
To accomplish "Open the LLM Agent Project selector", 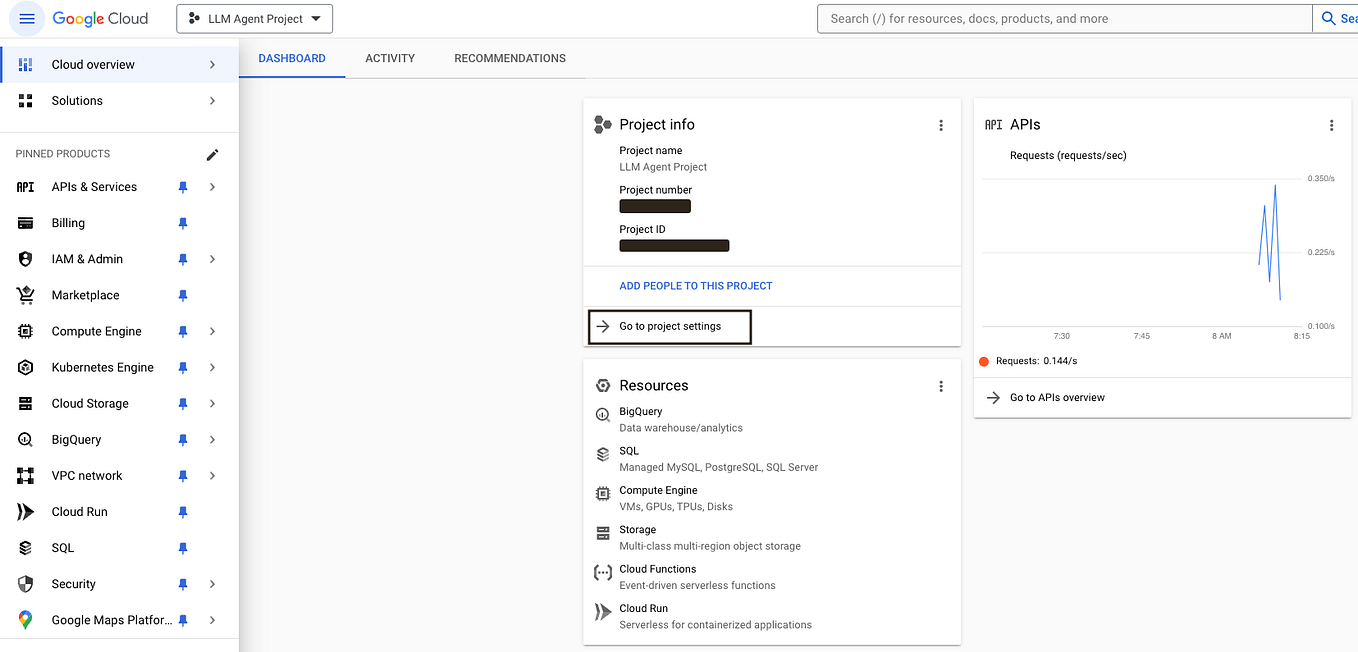I will pyautogui.click(x=254, y=18).
